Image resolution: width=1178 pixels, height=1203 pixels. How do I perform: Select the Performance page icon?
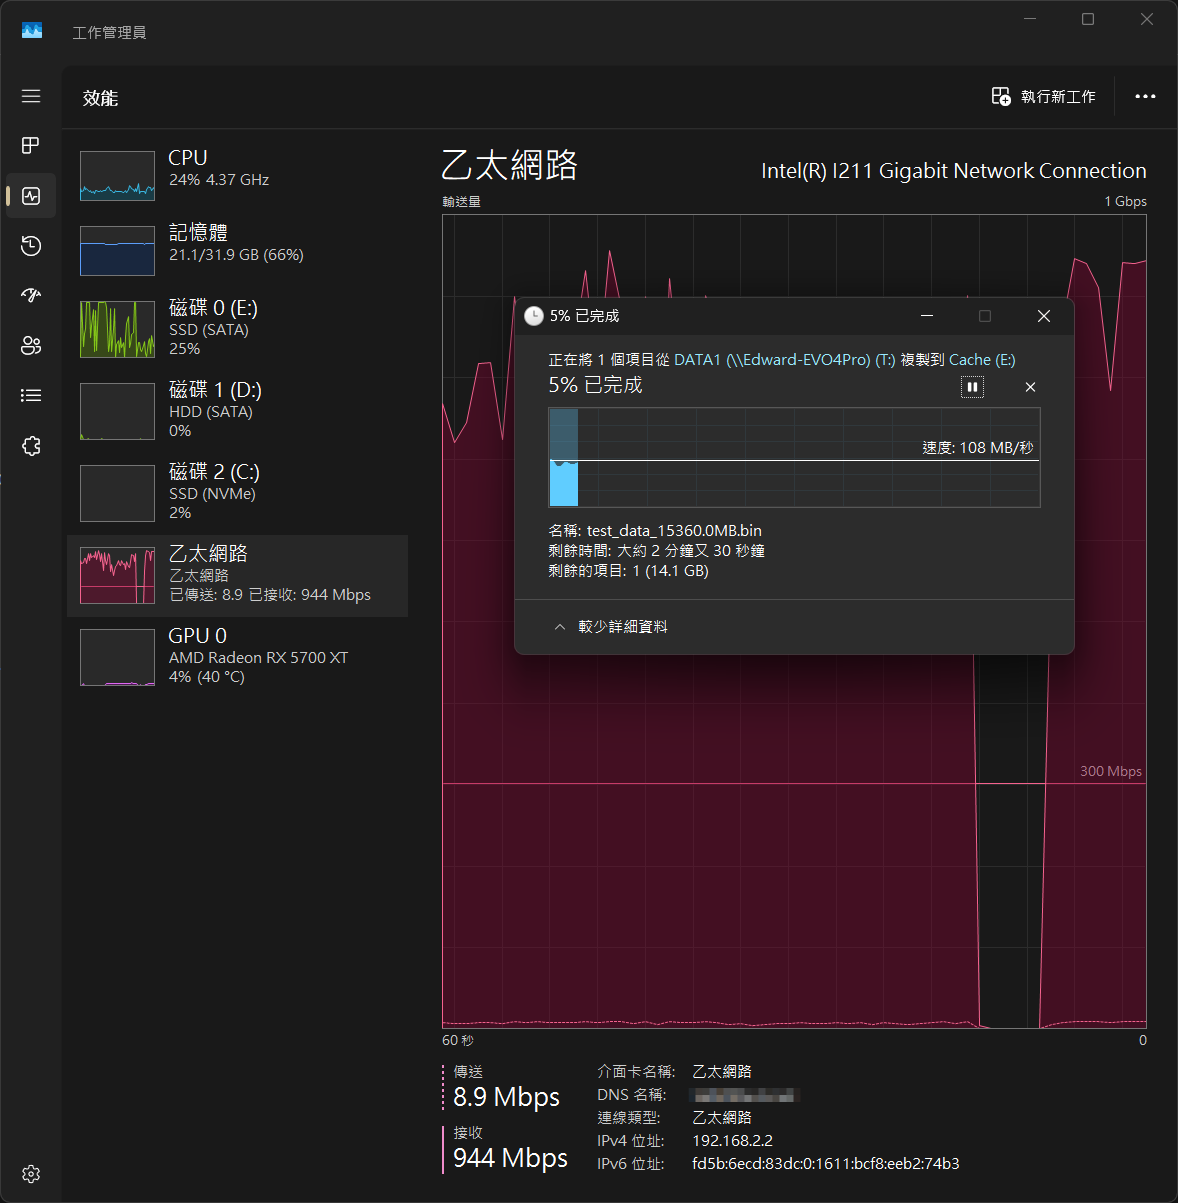pyautogui.click(x=31, y=196)
